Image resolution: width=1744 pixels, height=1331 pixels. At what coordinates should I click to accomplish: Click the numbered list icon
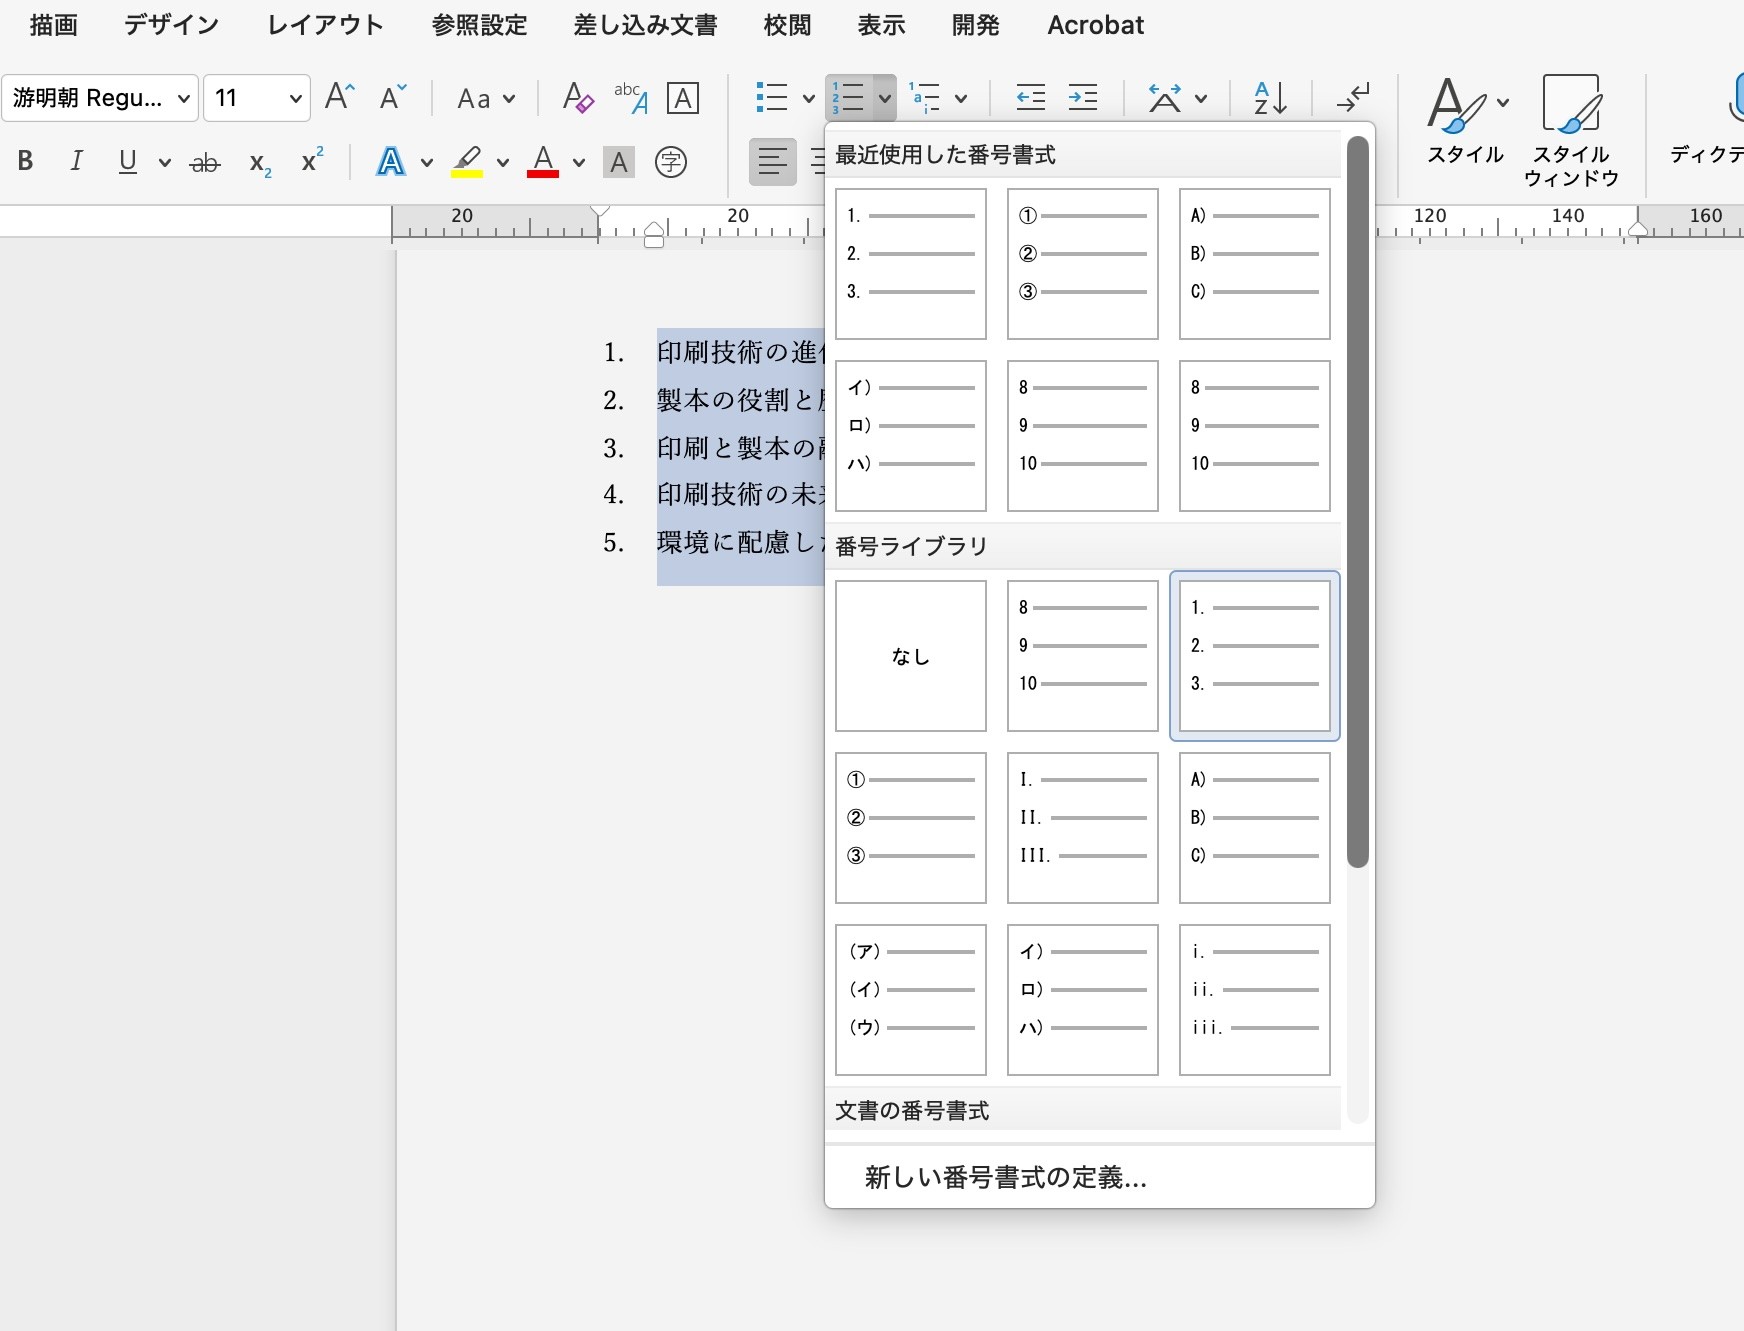pos(848,97)
